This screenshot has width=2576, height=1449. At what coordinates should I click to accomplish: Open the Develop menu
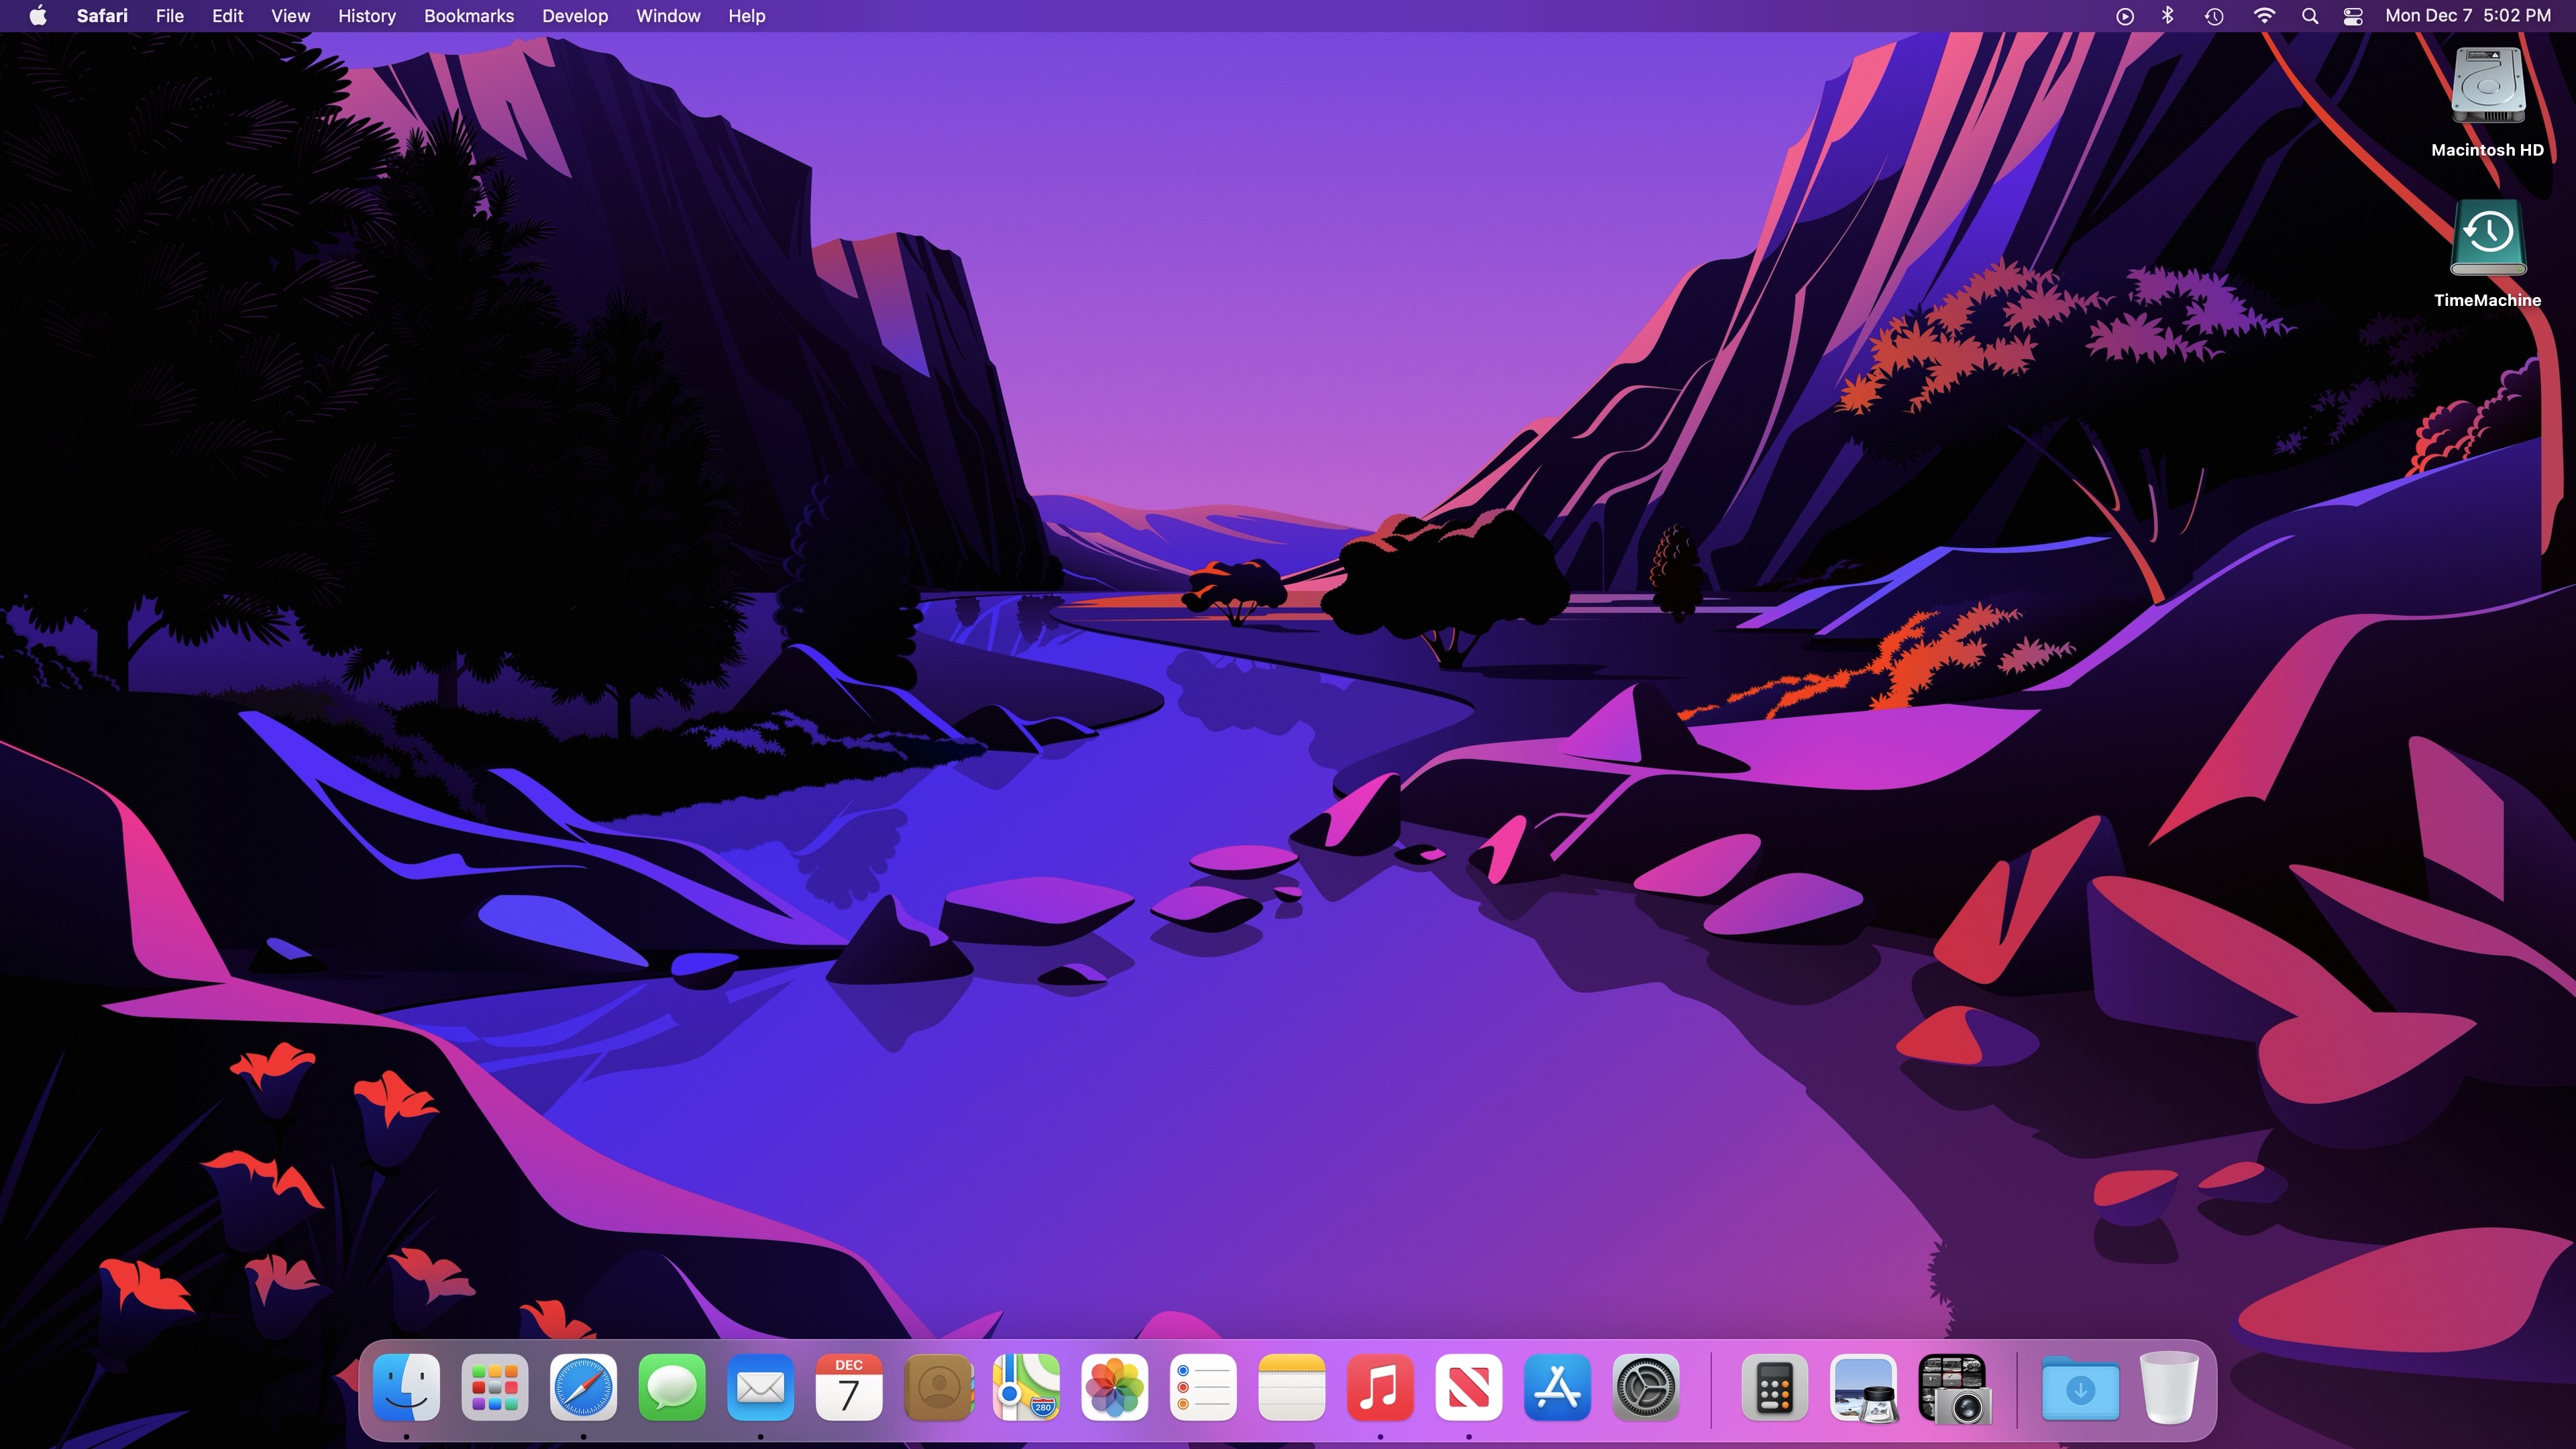(574, 16)
